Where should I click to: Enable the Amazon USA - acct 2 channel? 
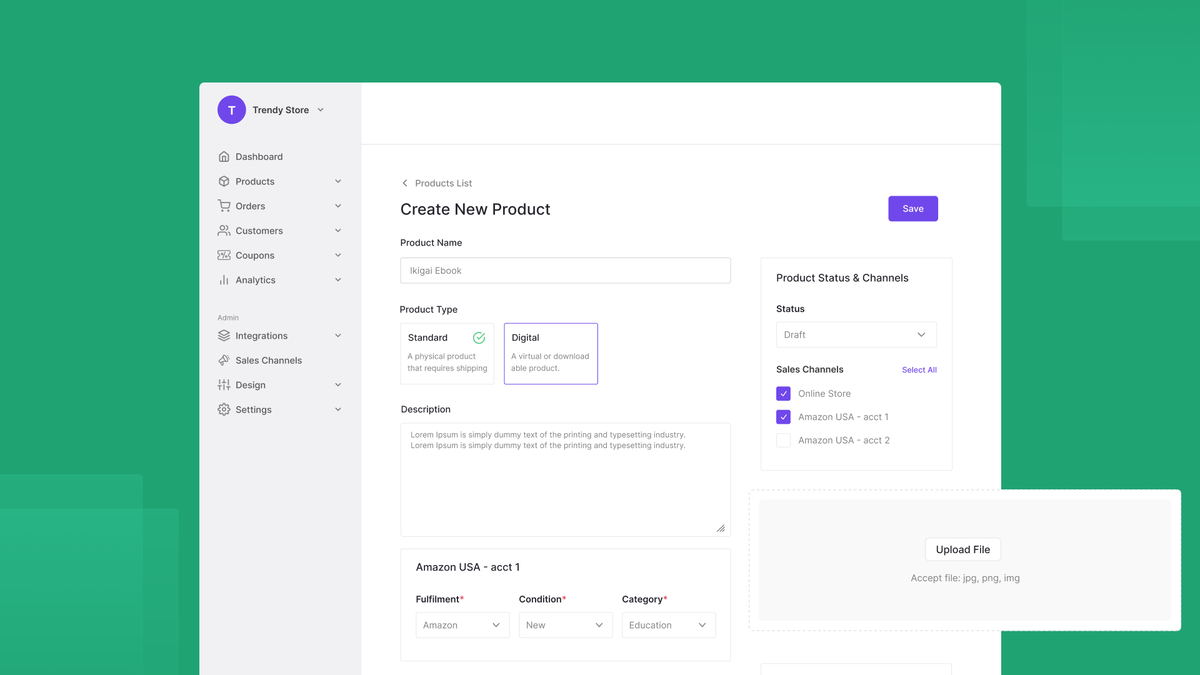click(x=783, y=440)
